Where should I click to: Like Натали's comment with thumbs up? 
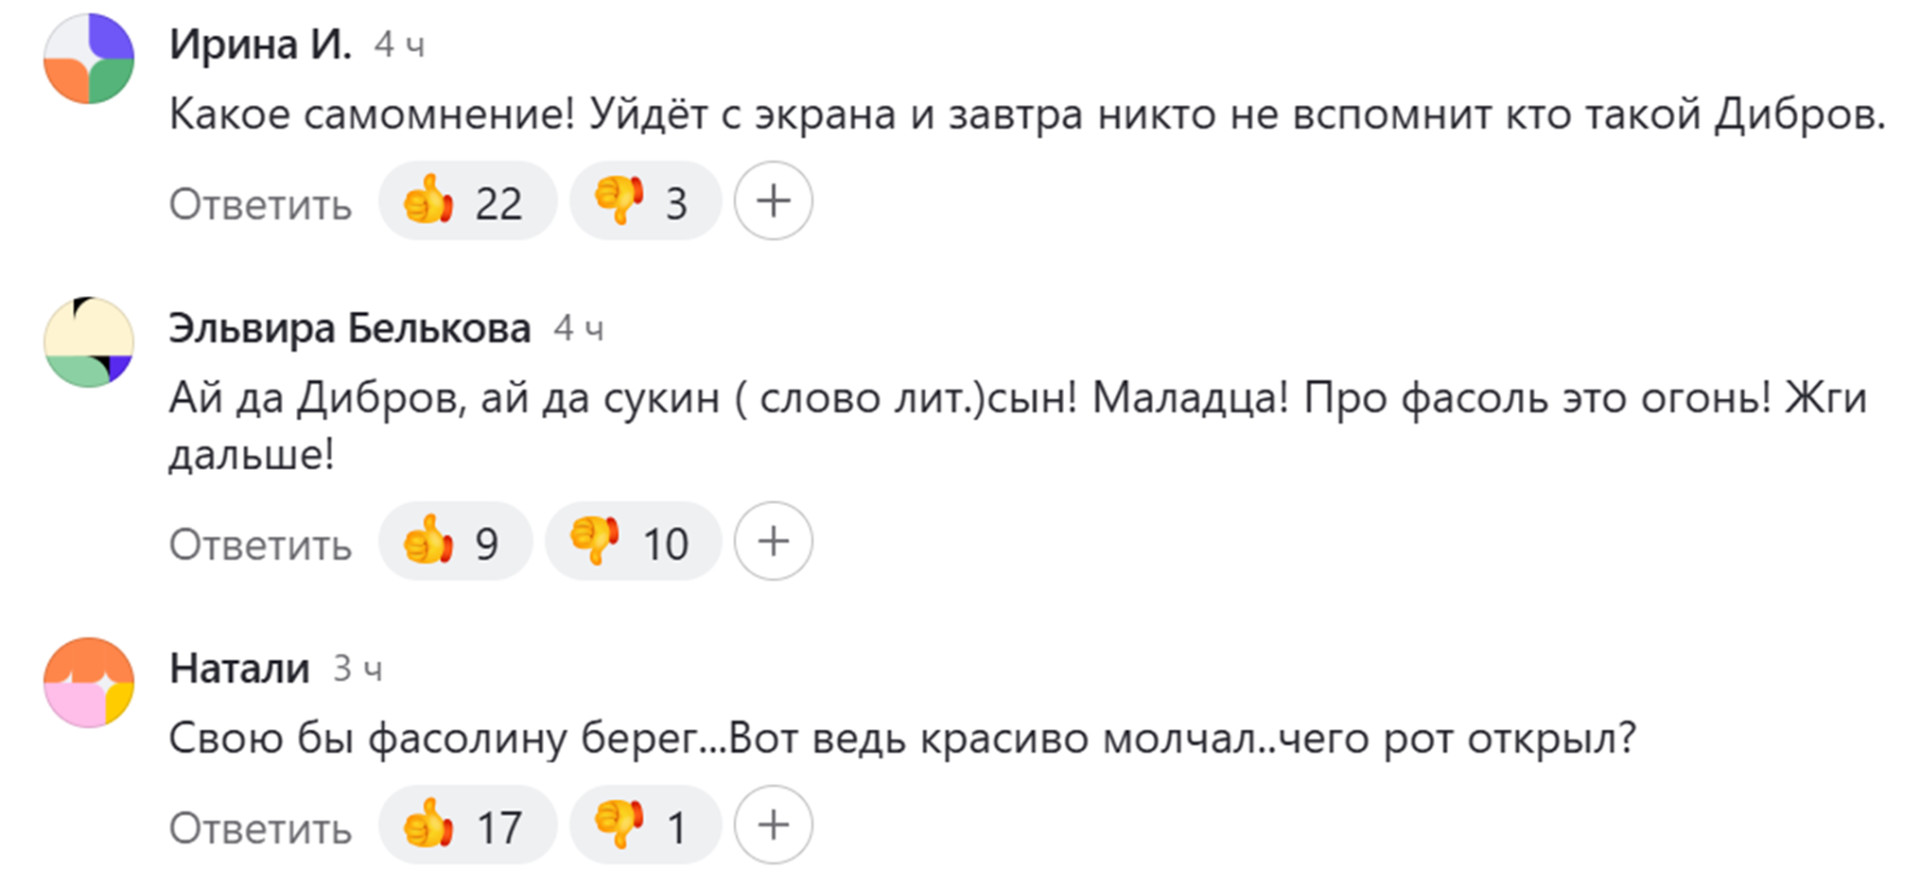pyautogui.click(x=466, y=826)
